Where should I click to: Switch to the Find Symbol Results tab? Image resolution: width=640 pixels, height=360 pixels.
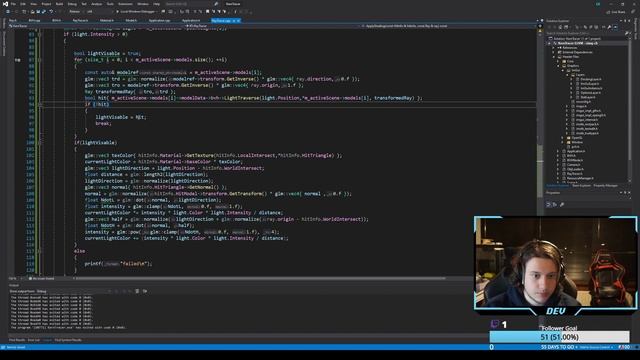tap(68, 340)
